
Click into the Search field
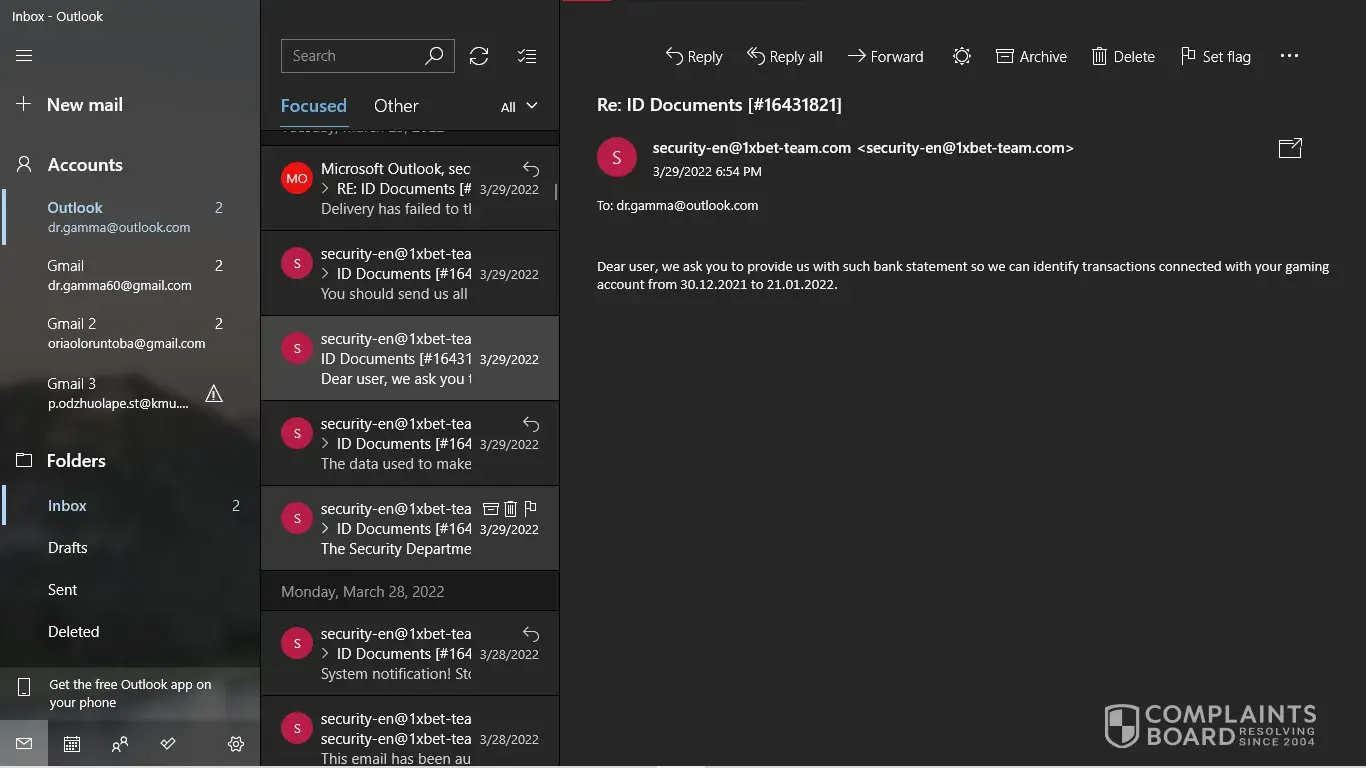pos(352,56)
